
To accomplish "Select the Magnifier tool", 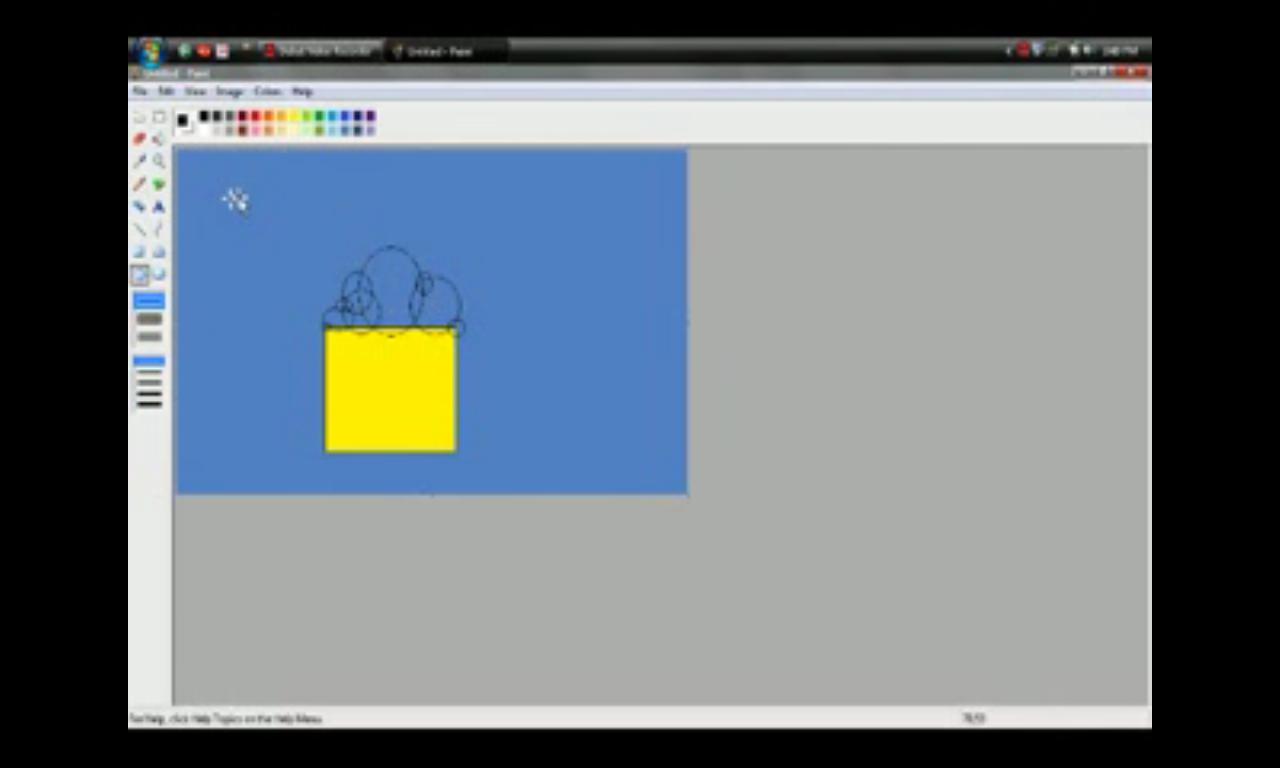I will click(158, 161).
